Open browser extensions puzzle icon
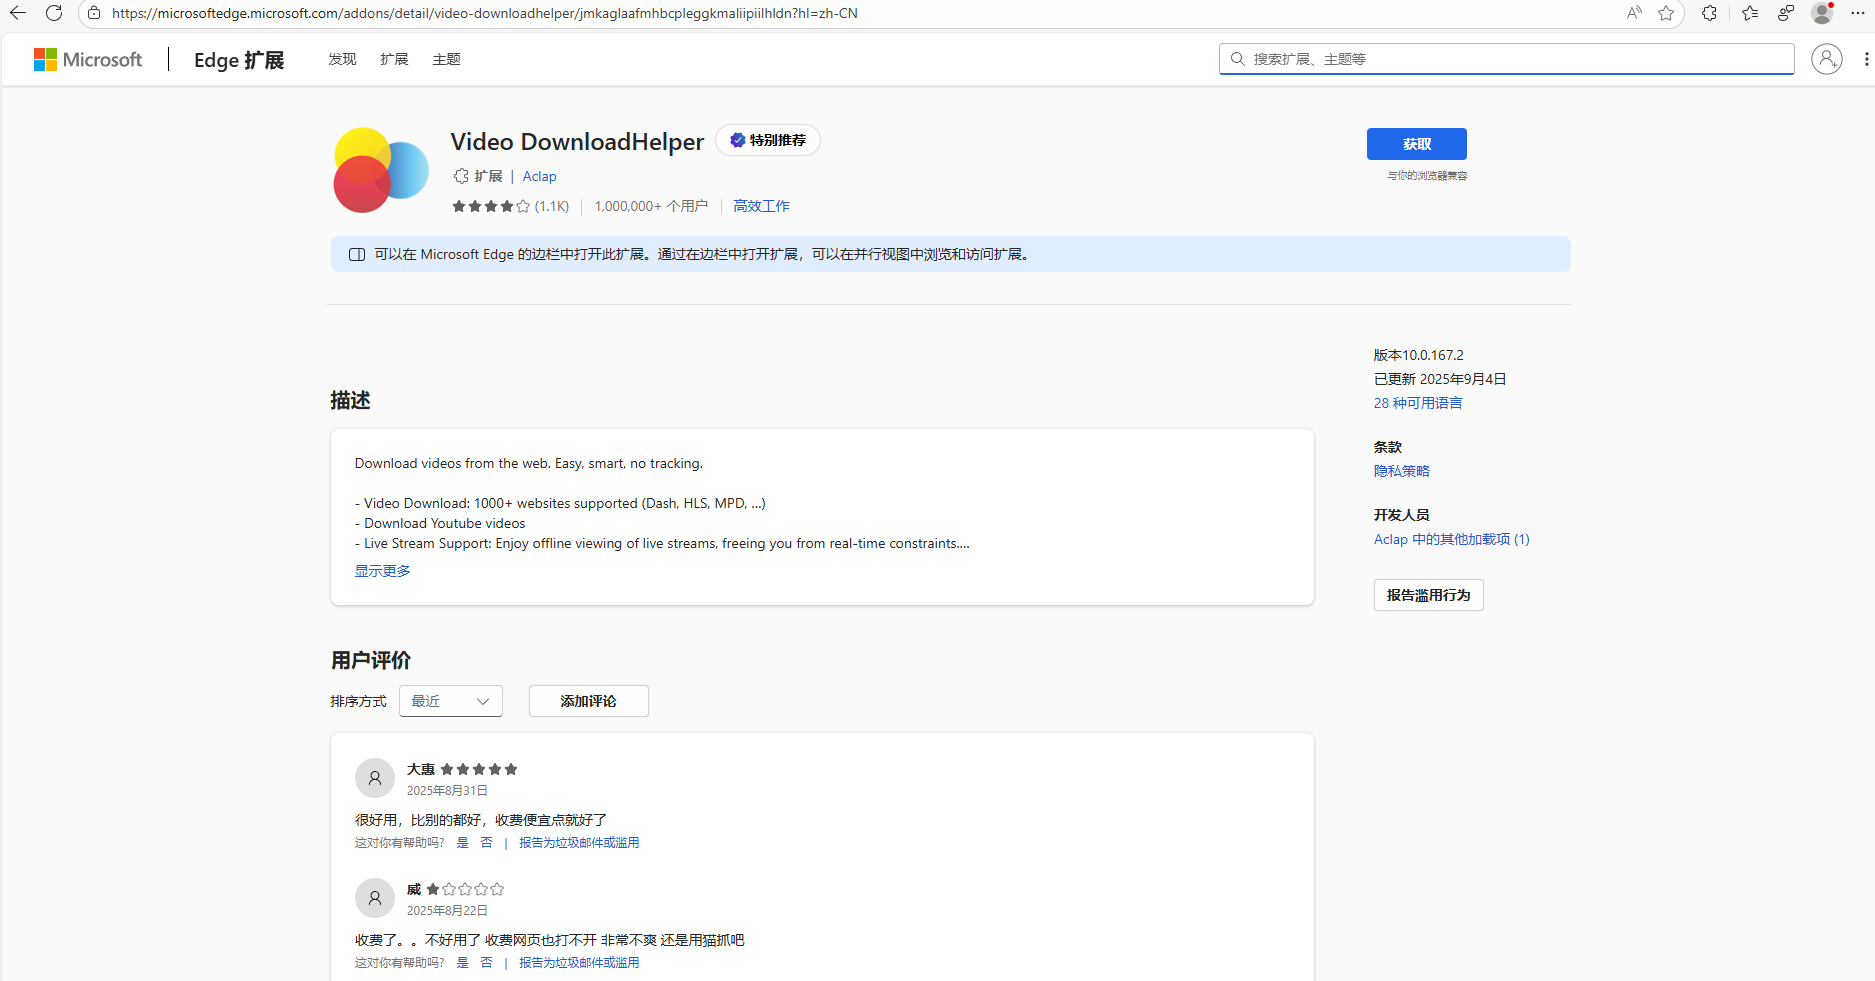Screen dimensions: 1875x981 pos(1709,13)
